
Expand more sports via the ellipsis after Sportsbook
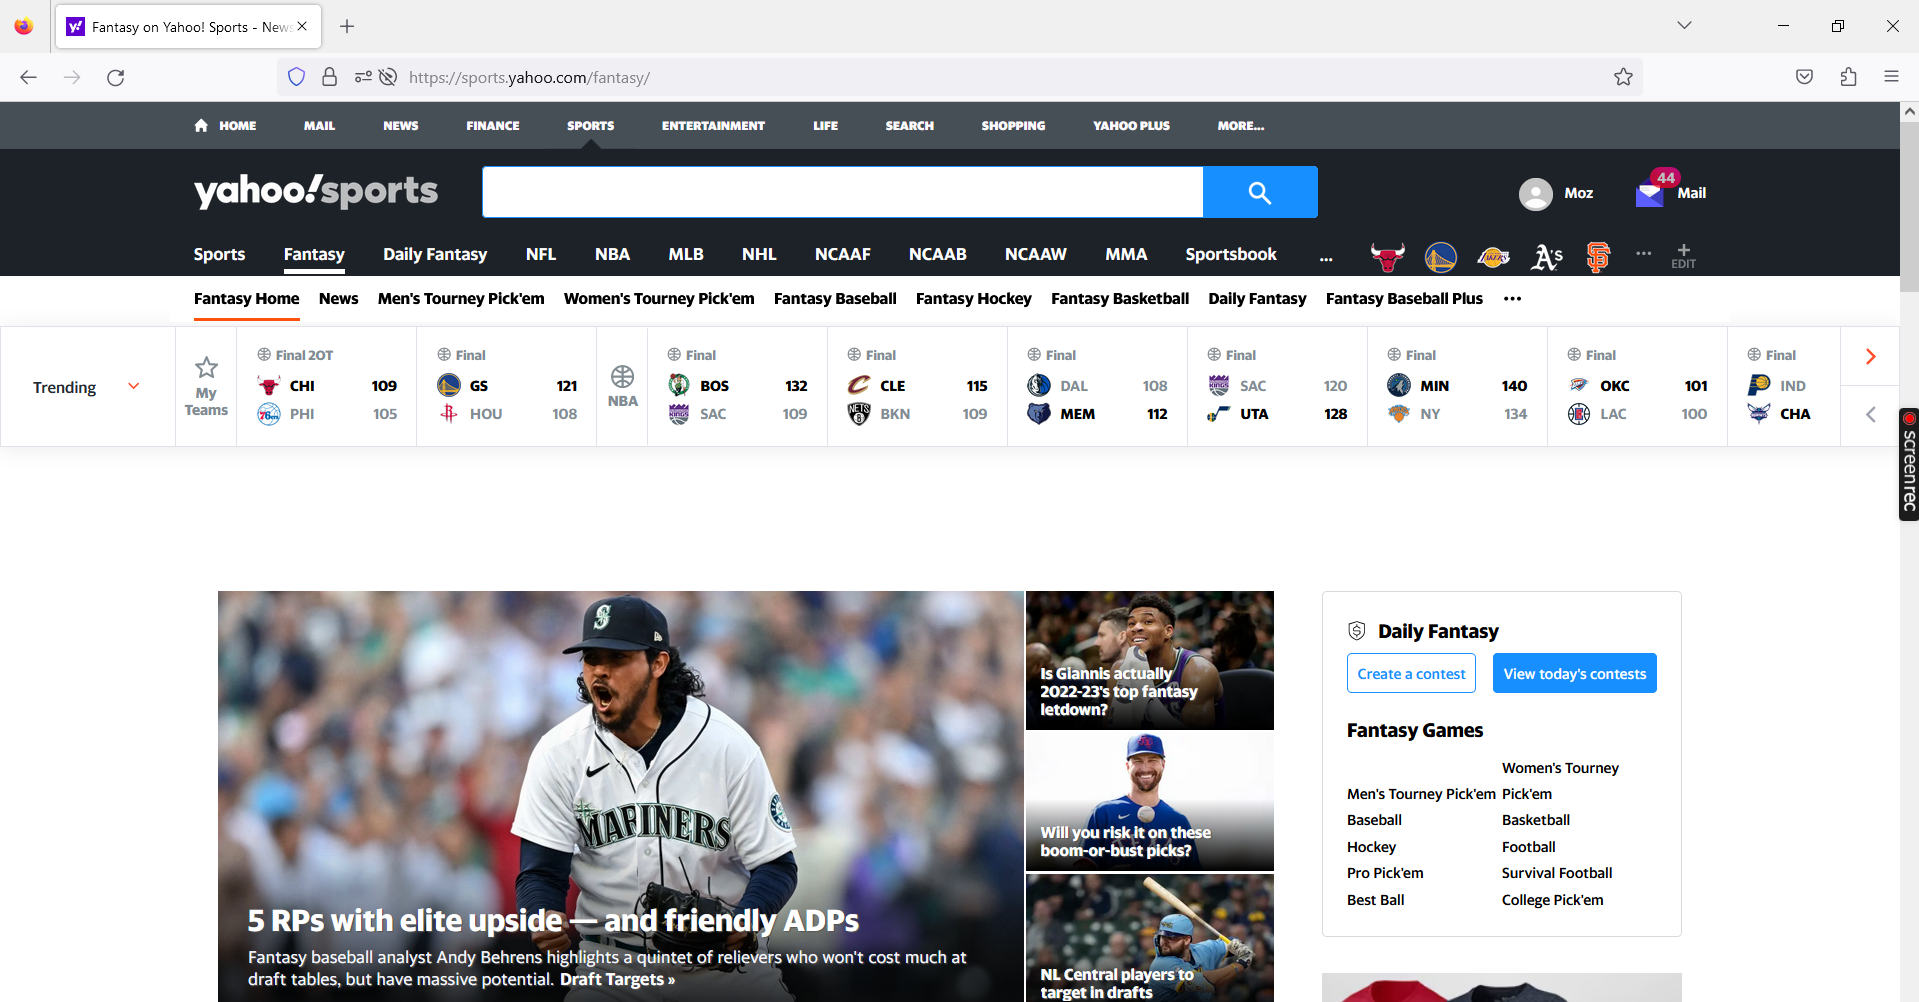tap(1326, 258)
